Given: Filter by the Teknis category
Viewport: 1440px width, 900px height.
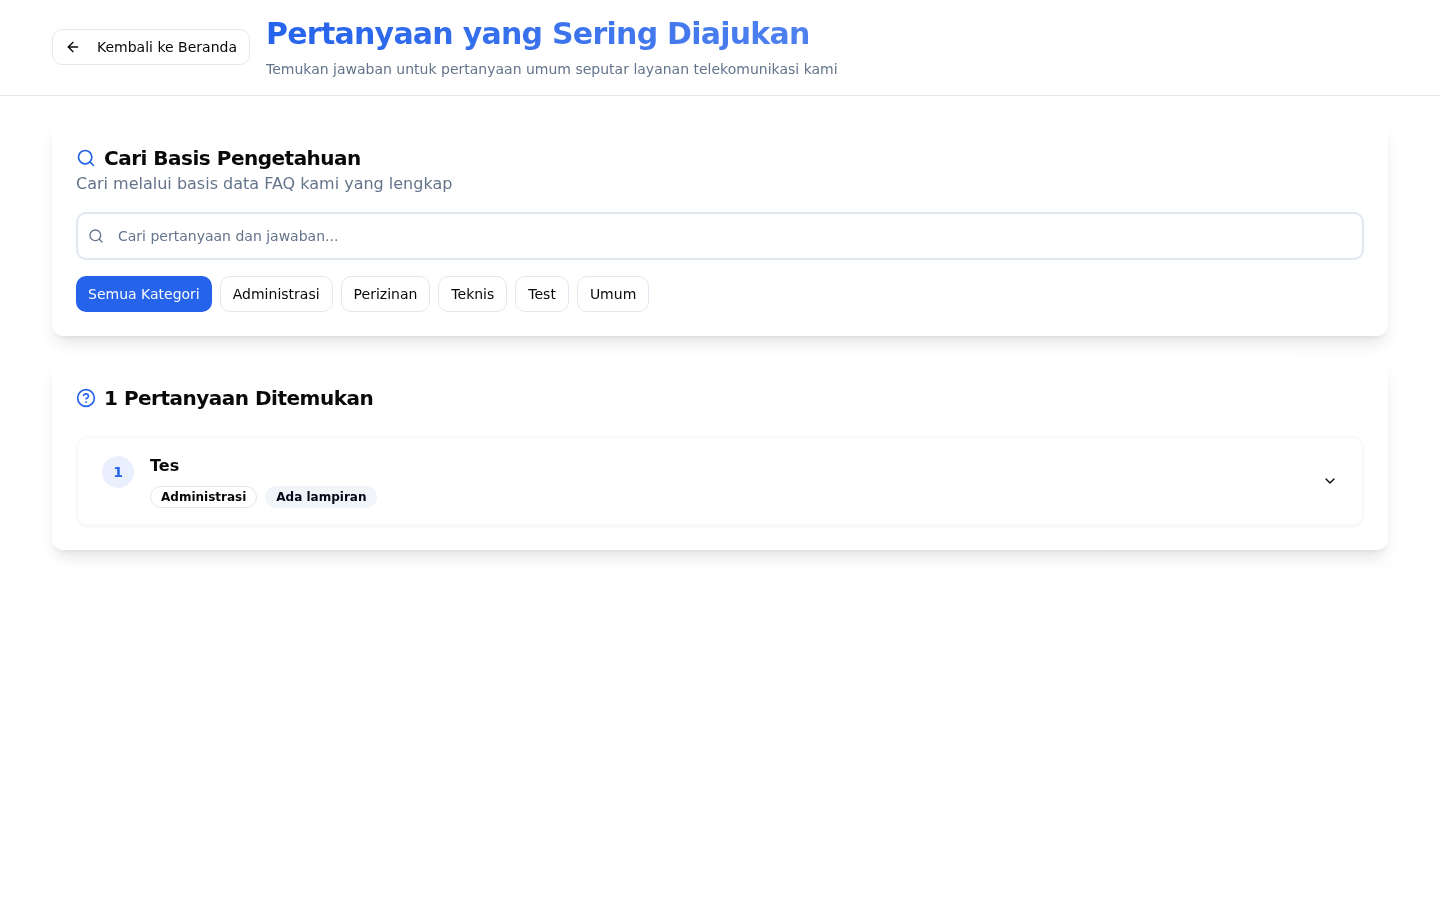Looking at the screenshot, I should click(x=472, y=294).
